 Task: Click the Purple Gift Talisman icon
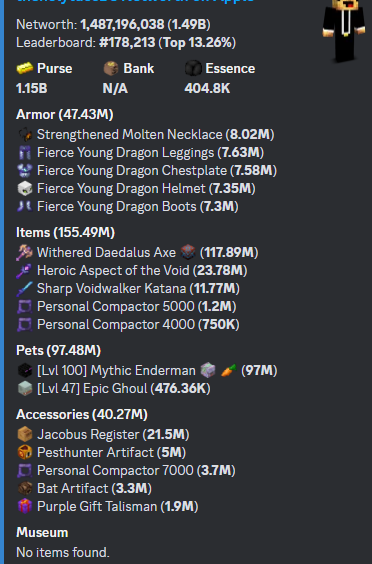25,506
